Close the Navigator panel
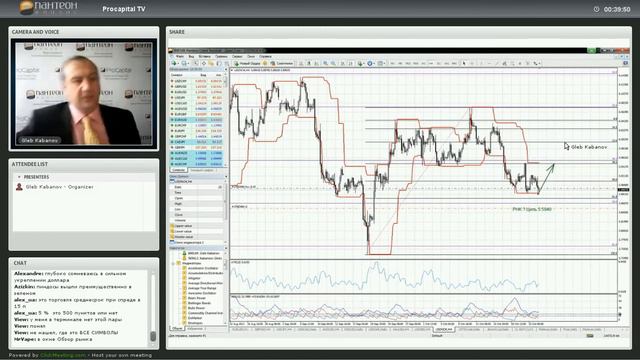 click(x=226, y=248)
